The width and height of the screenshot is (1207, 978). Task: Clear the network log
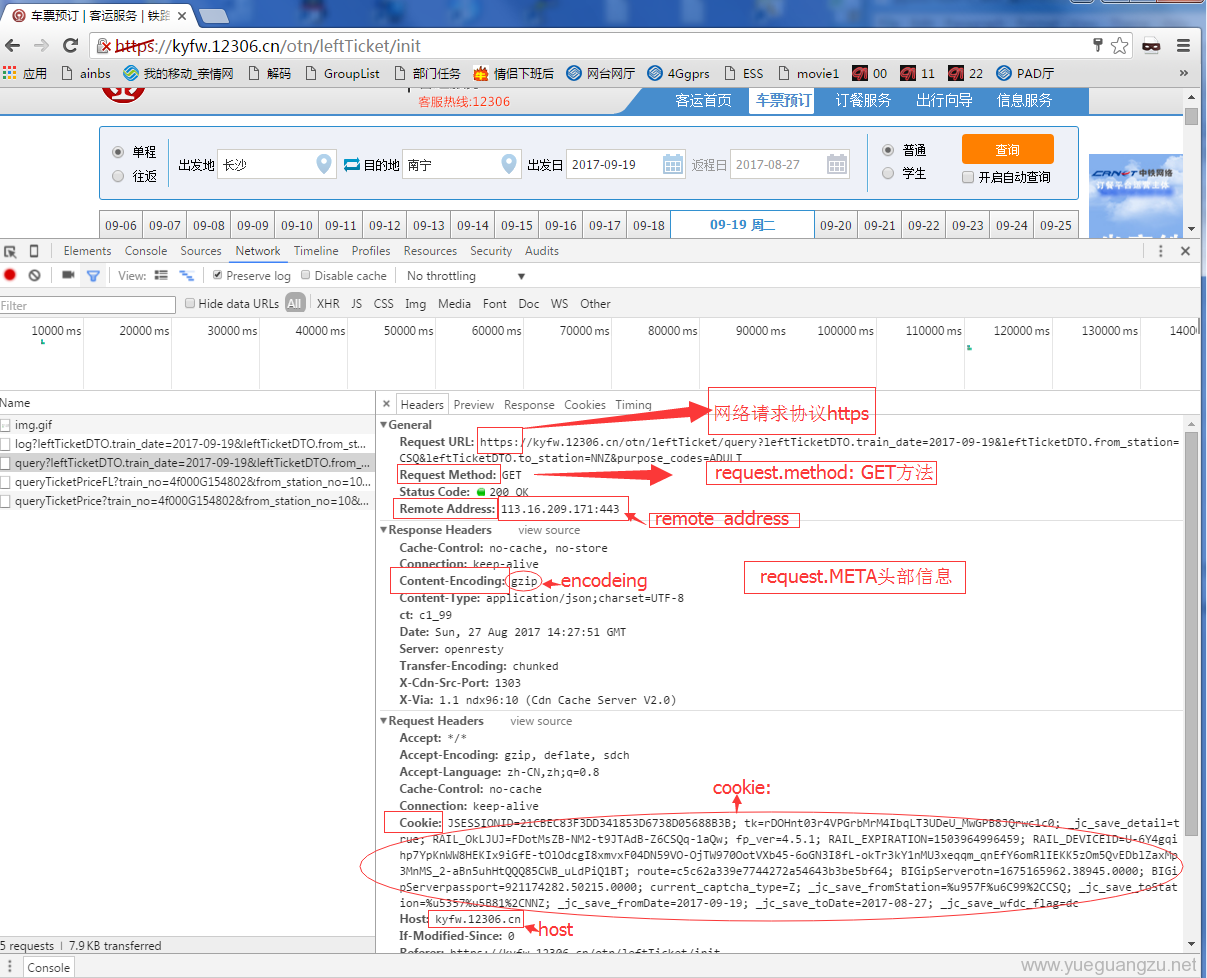tap(34, 275)
